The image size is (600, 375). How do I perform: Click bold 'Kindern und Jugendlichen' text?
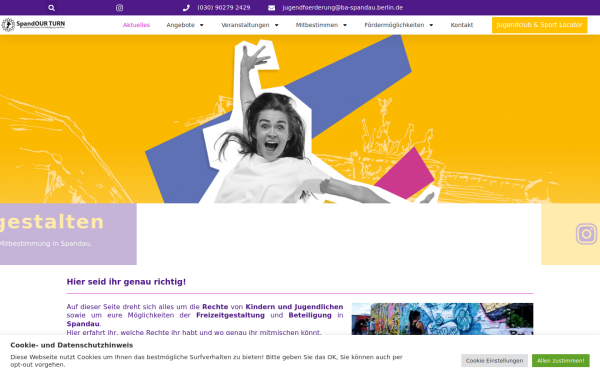pos(294,307)
